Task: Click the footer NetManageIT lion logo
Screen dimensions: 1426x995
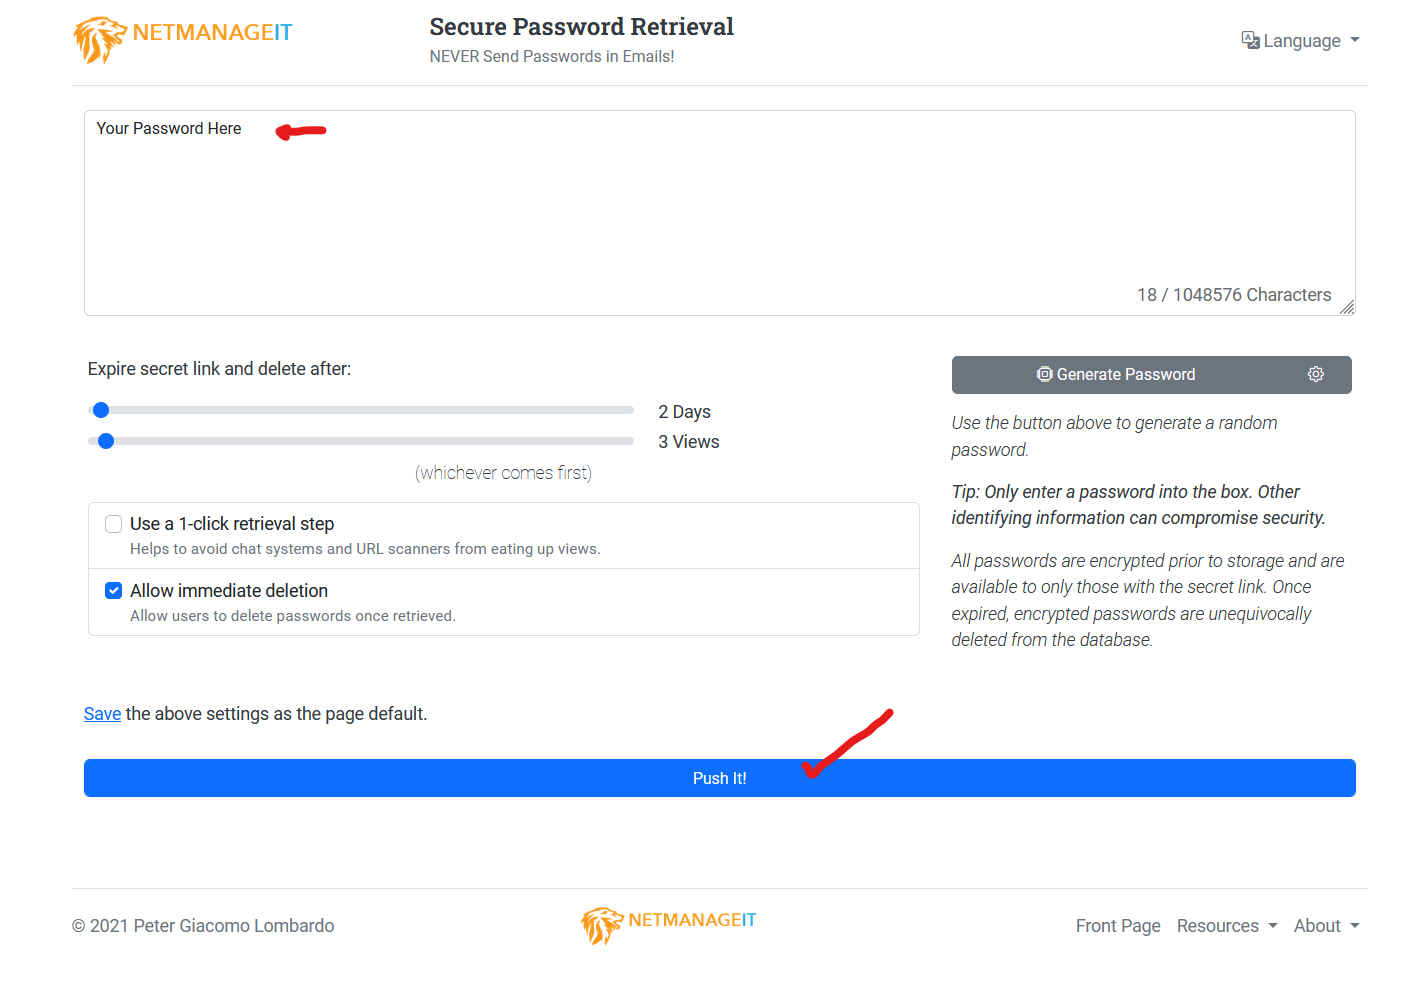Action: (x=602, y=925)
